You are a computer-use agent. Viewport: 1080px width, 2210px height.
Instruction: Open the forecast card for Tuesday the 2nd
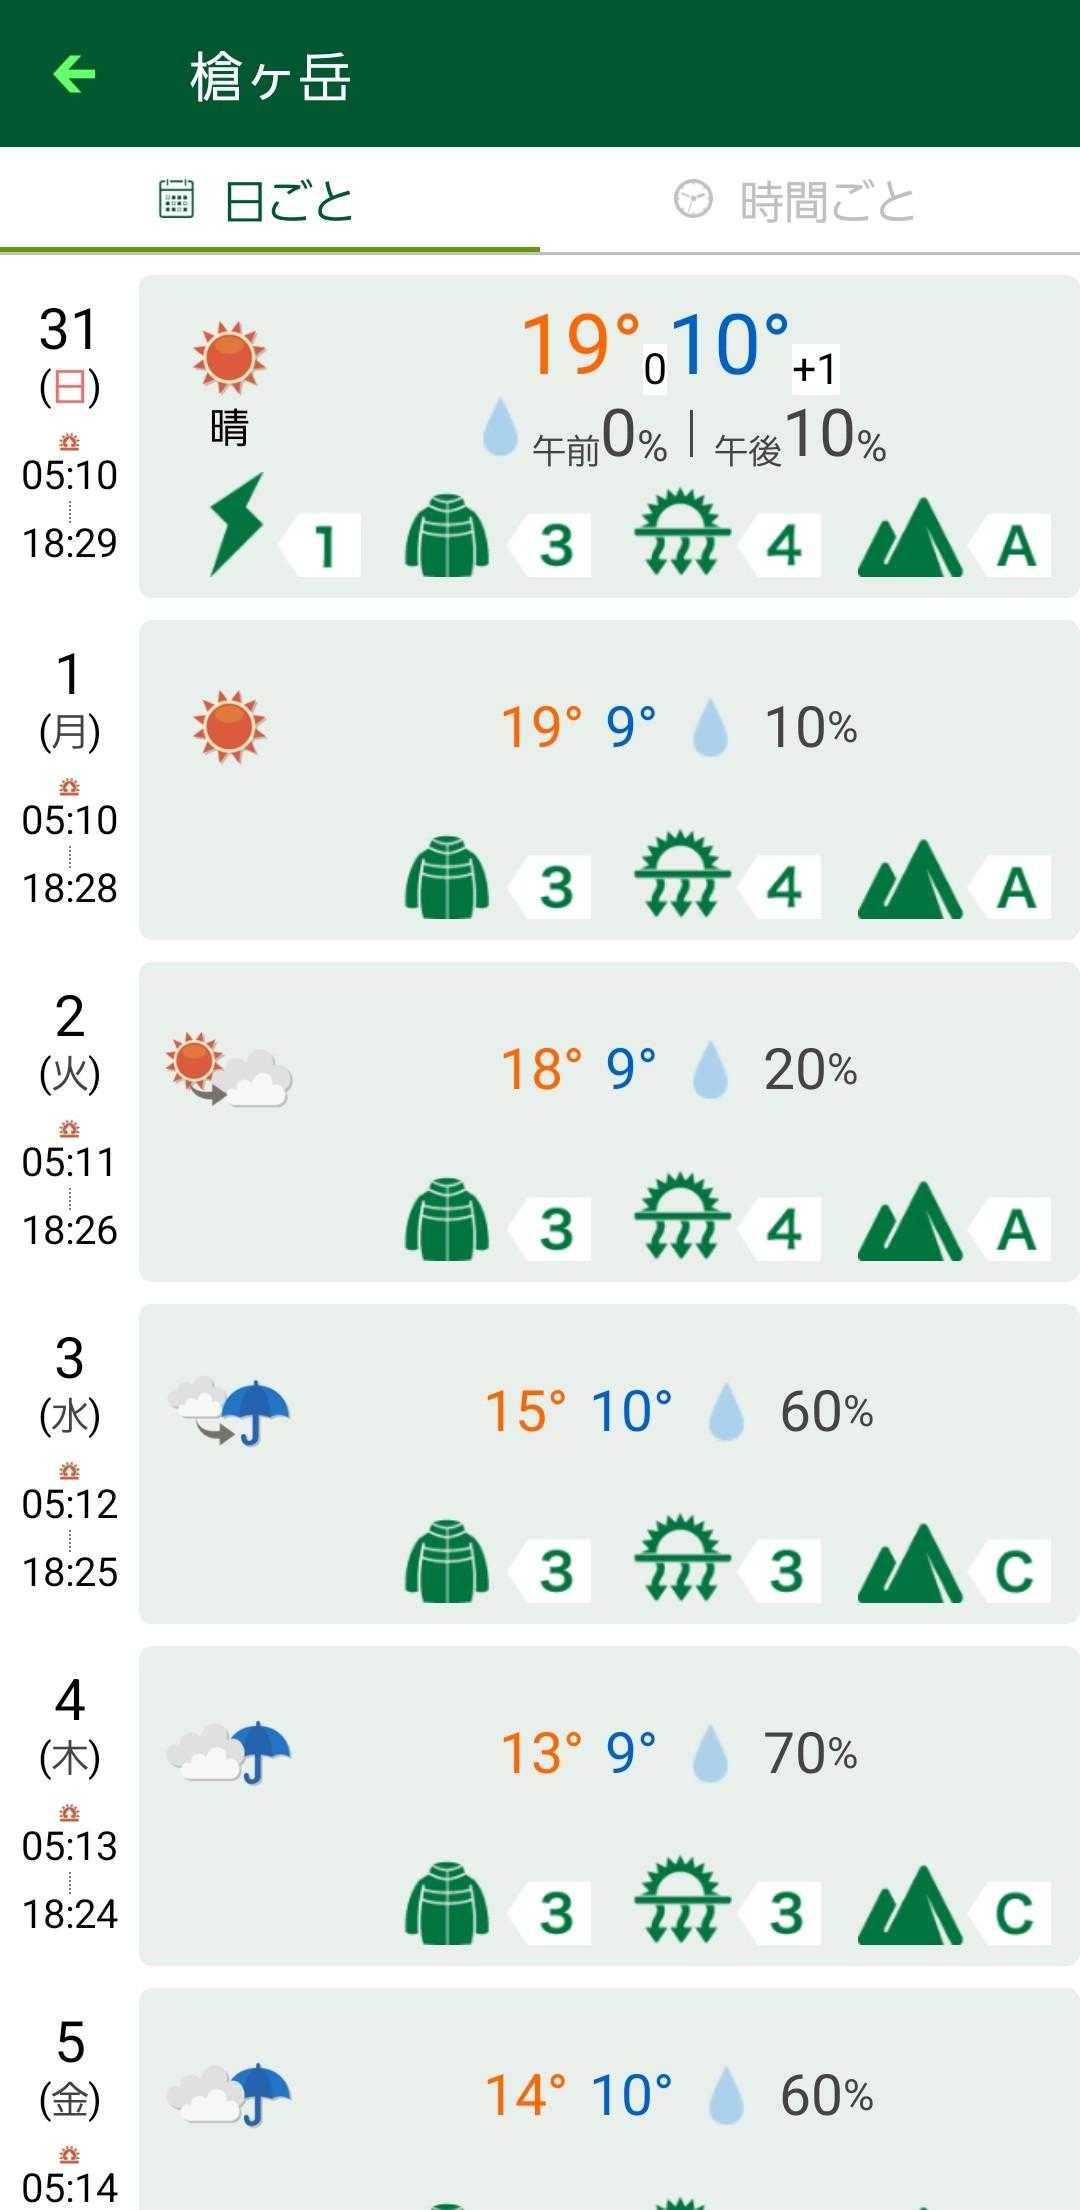click(x=608, y=1122)
